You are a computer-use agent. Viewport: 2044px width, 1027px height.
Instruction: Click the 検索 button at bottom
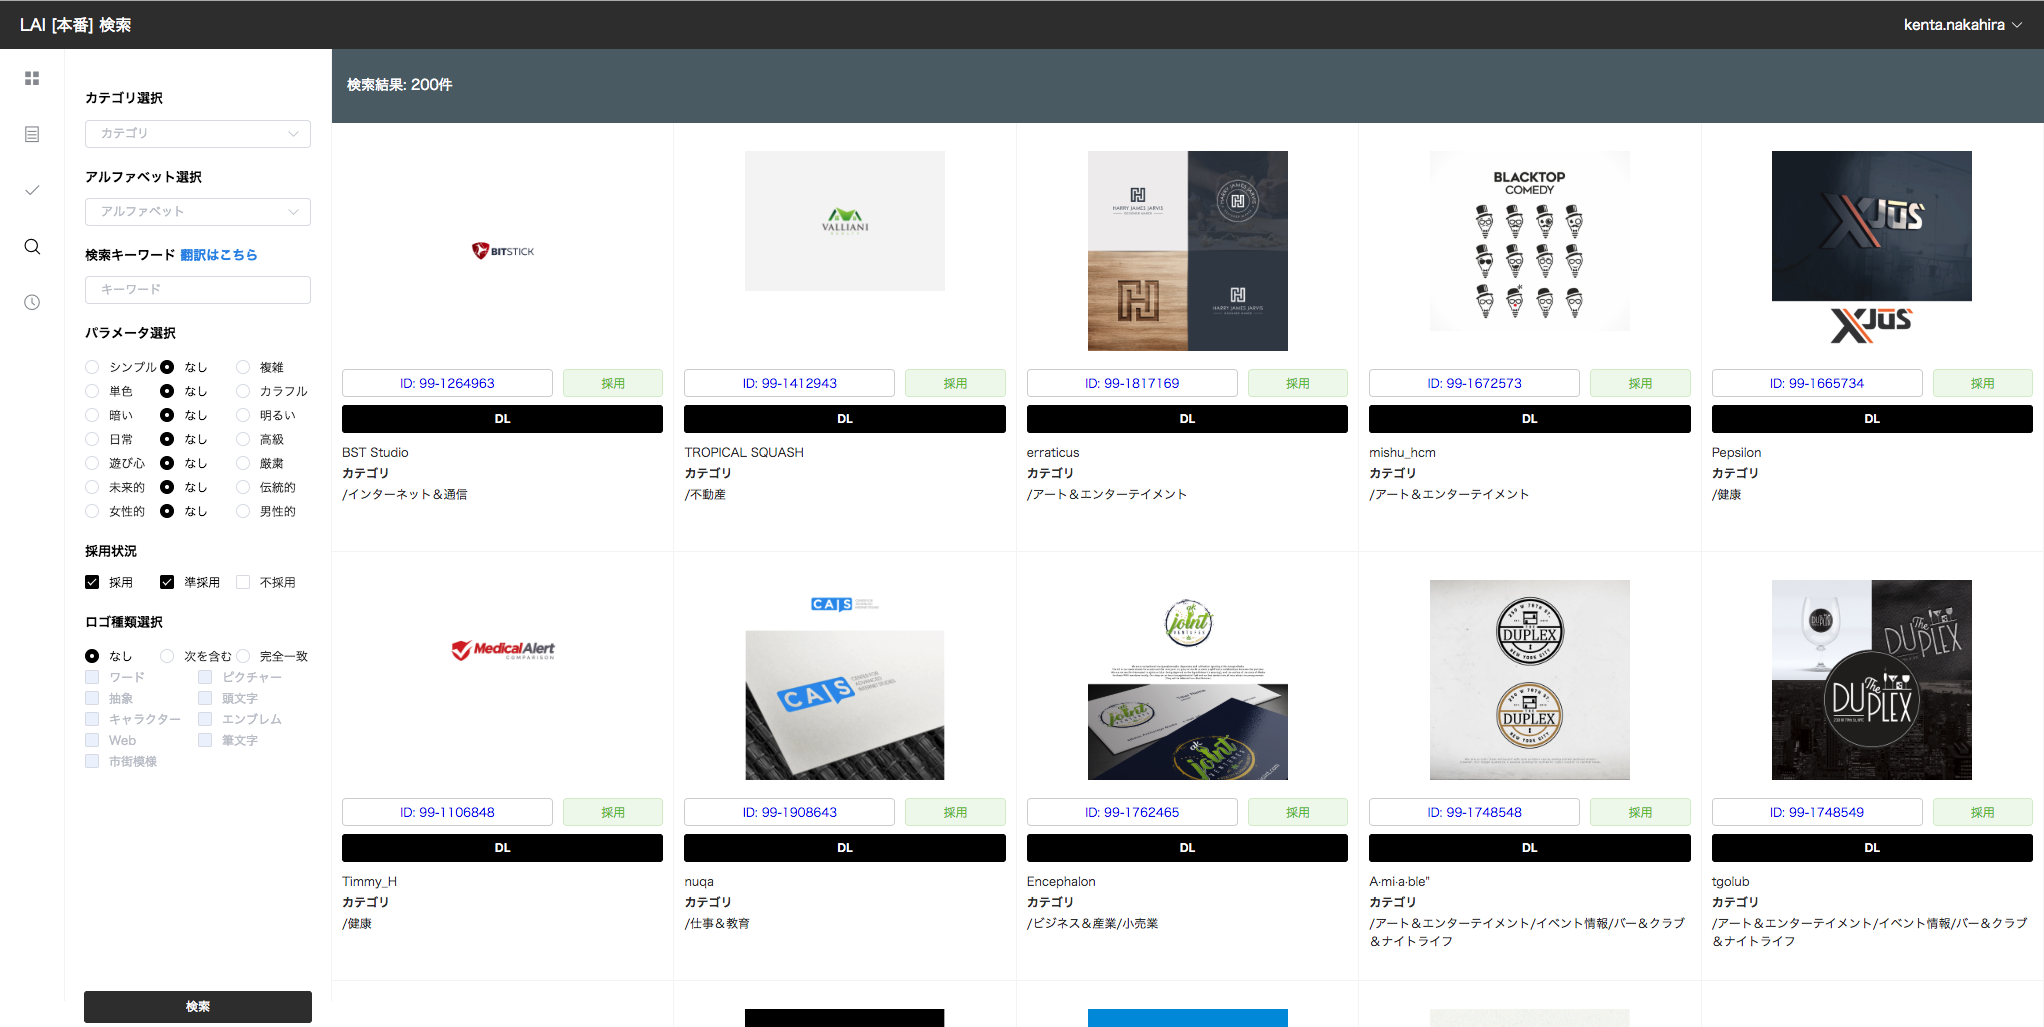(198, 1007)
